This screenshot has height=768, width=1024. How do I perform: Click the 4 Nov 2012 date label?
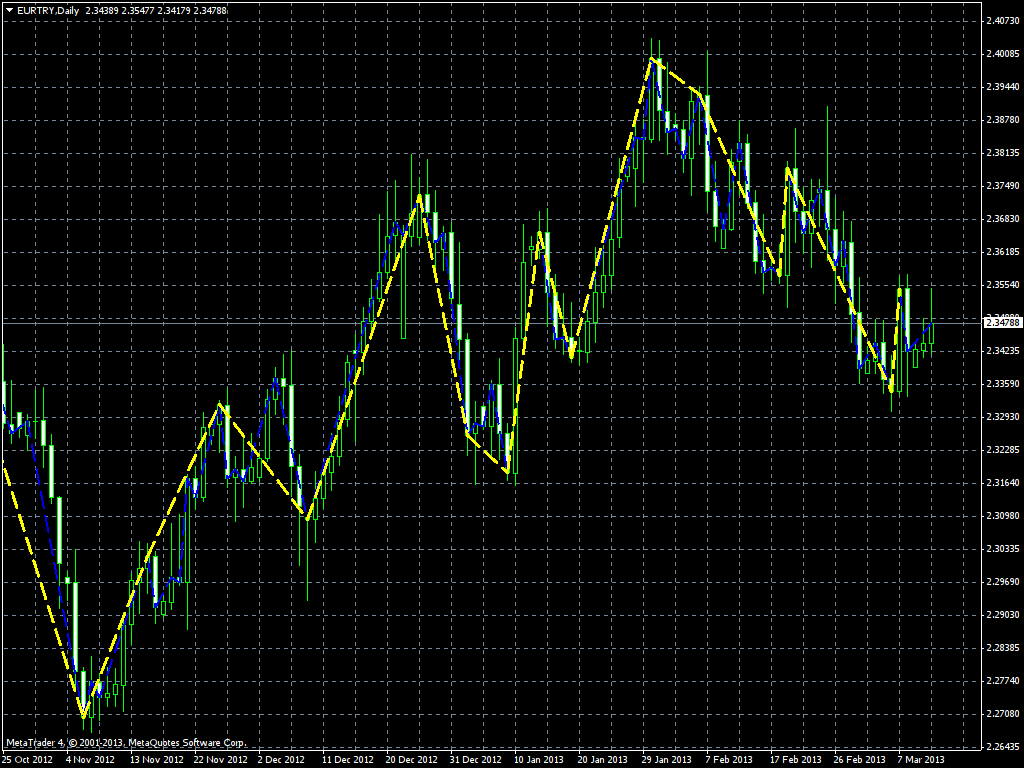[x=90, y=759]
